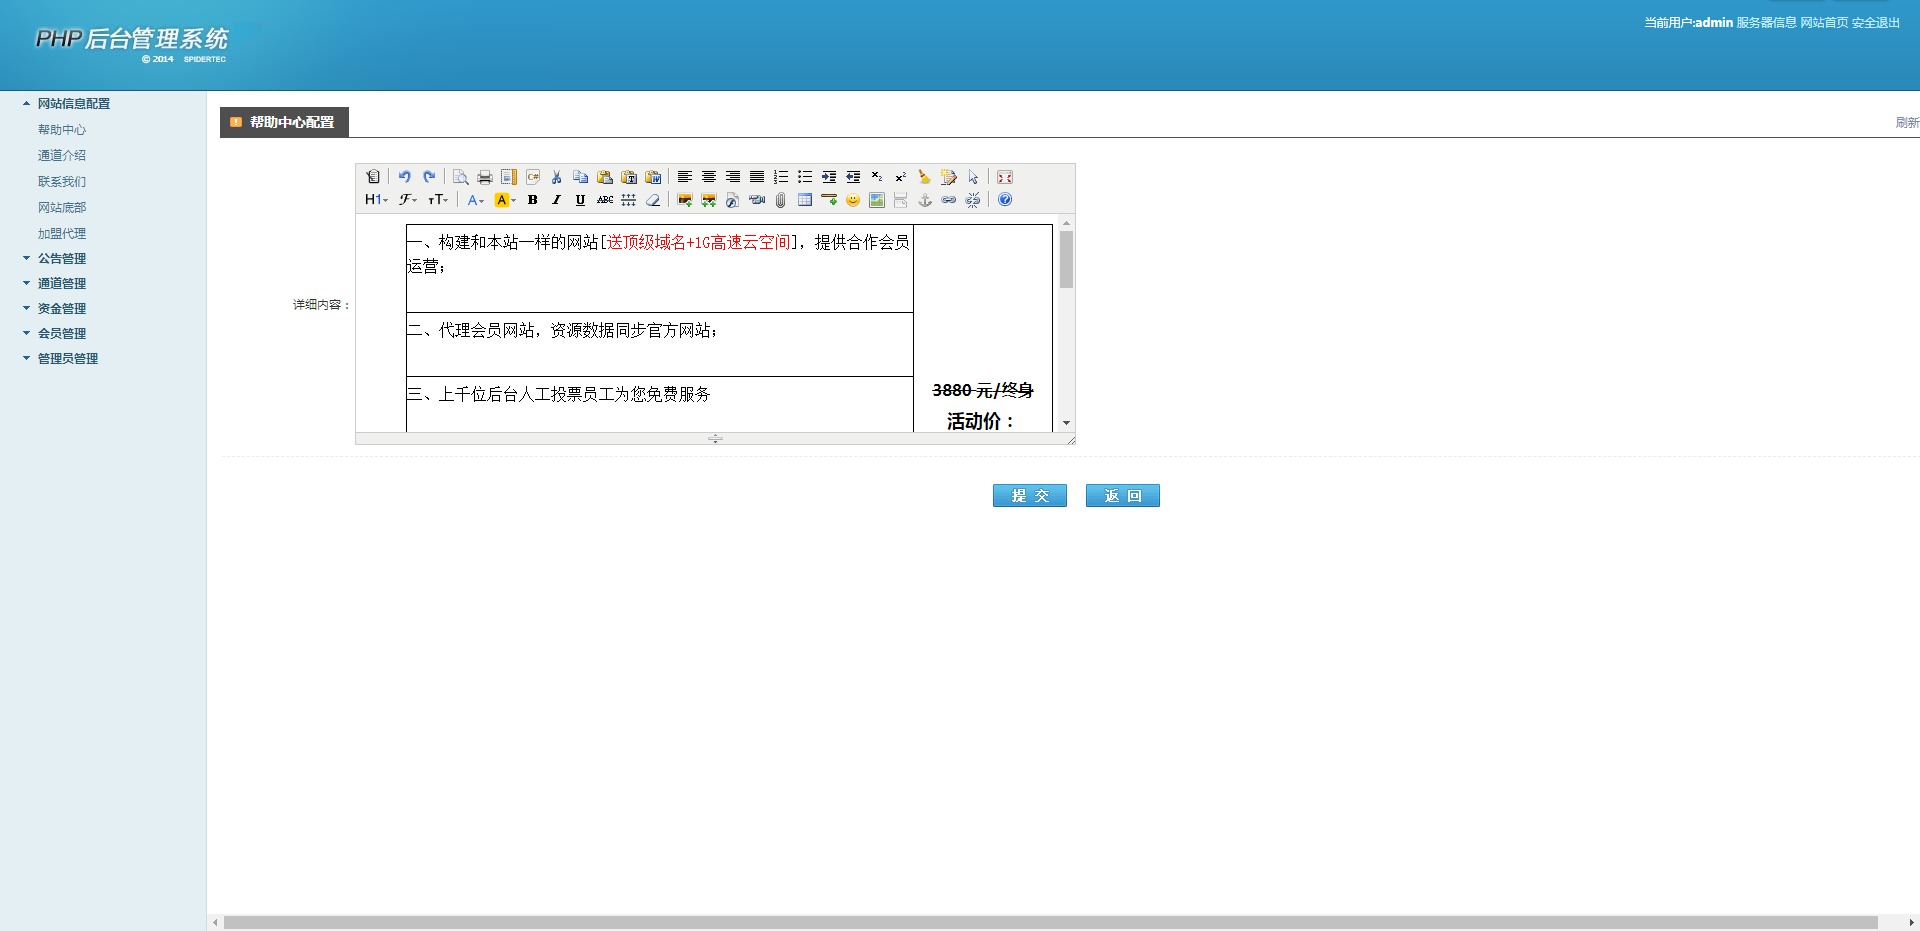Open 通道介绍 in the sidebar
1920x931 pixels.
(x=62, y=156)
